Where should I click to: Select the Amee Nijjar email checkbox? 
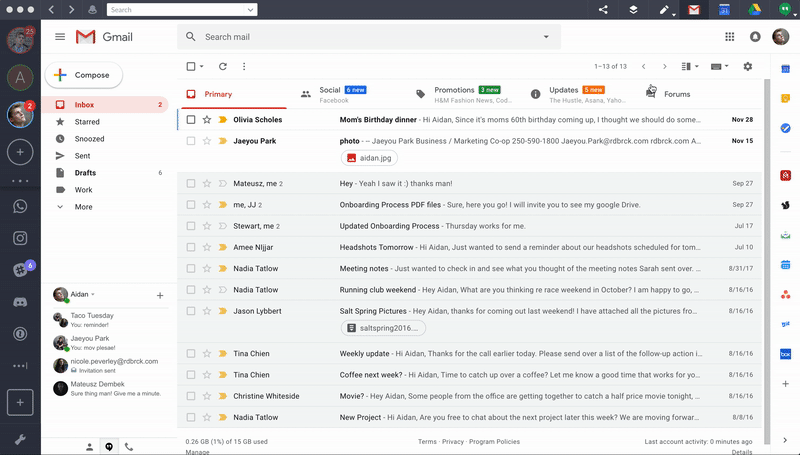pyautogui.click(x=191, y=247)
